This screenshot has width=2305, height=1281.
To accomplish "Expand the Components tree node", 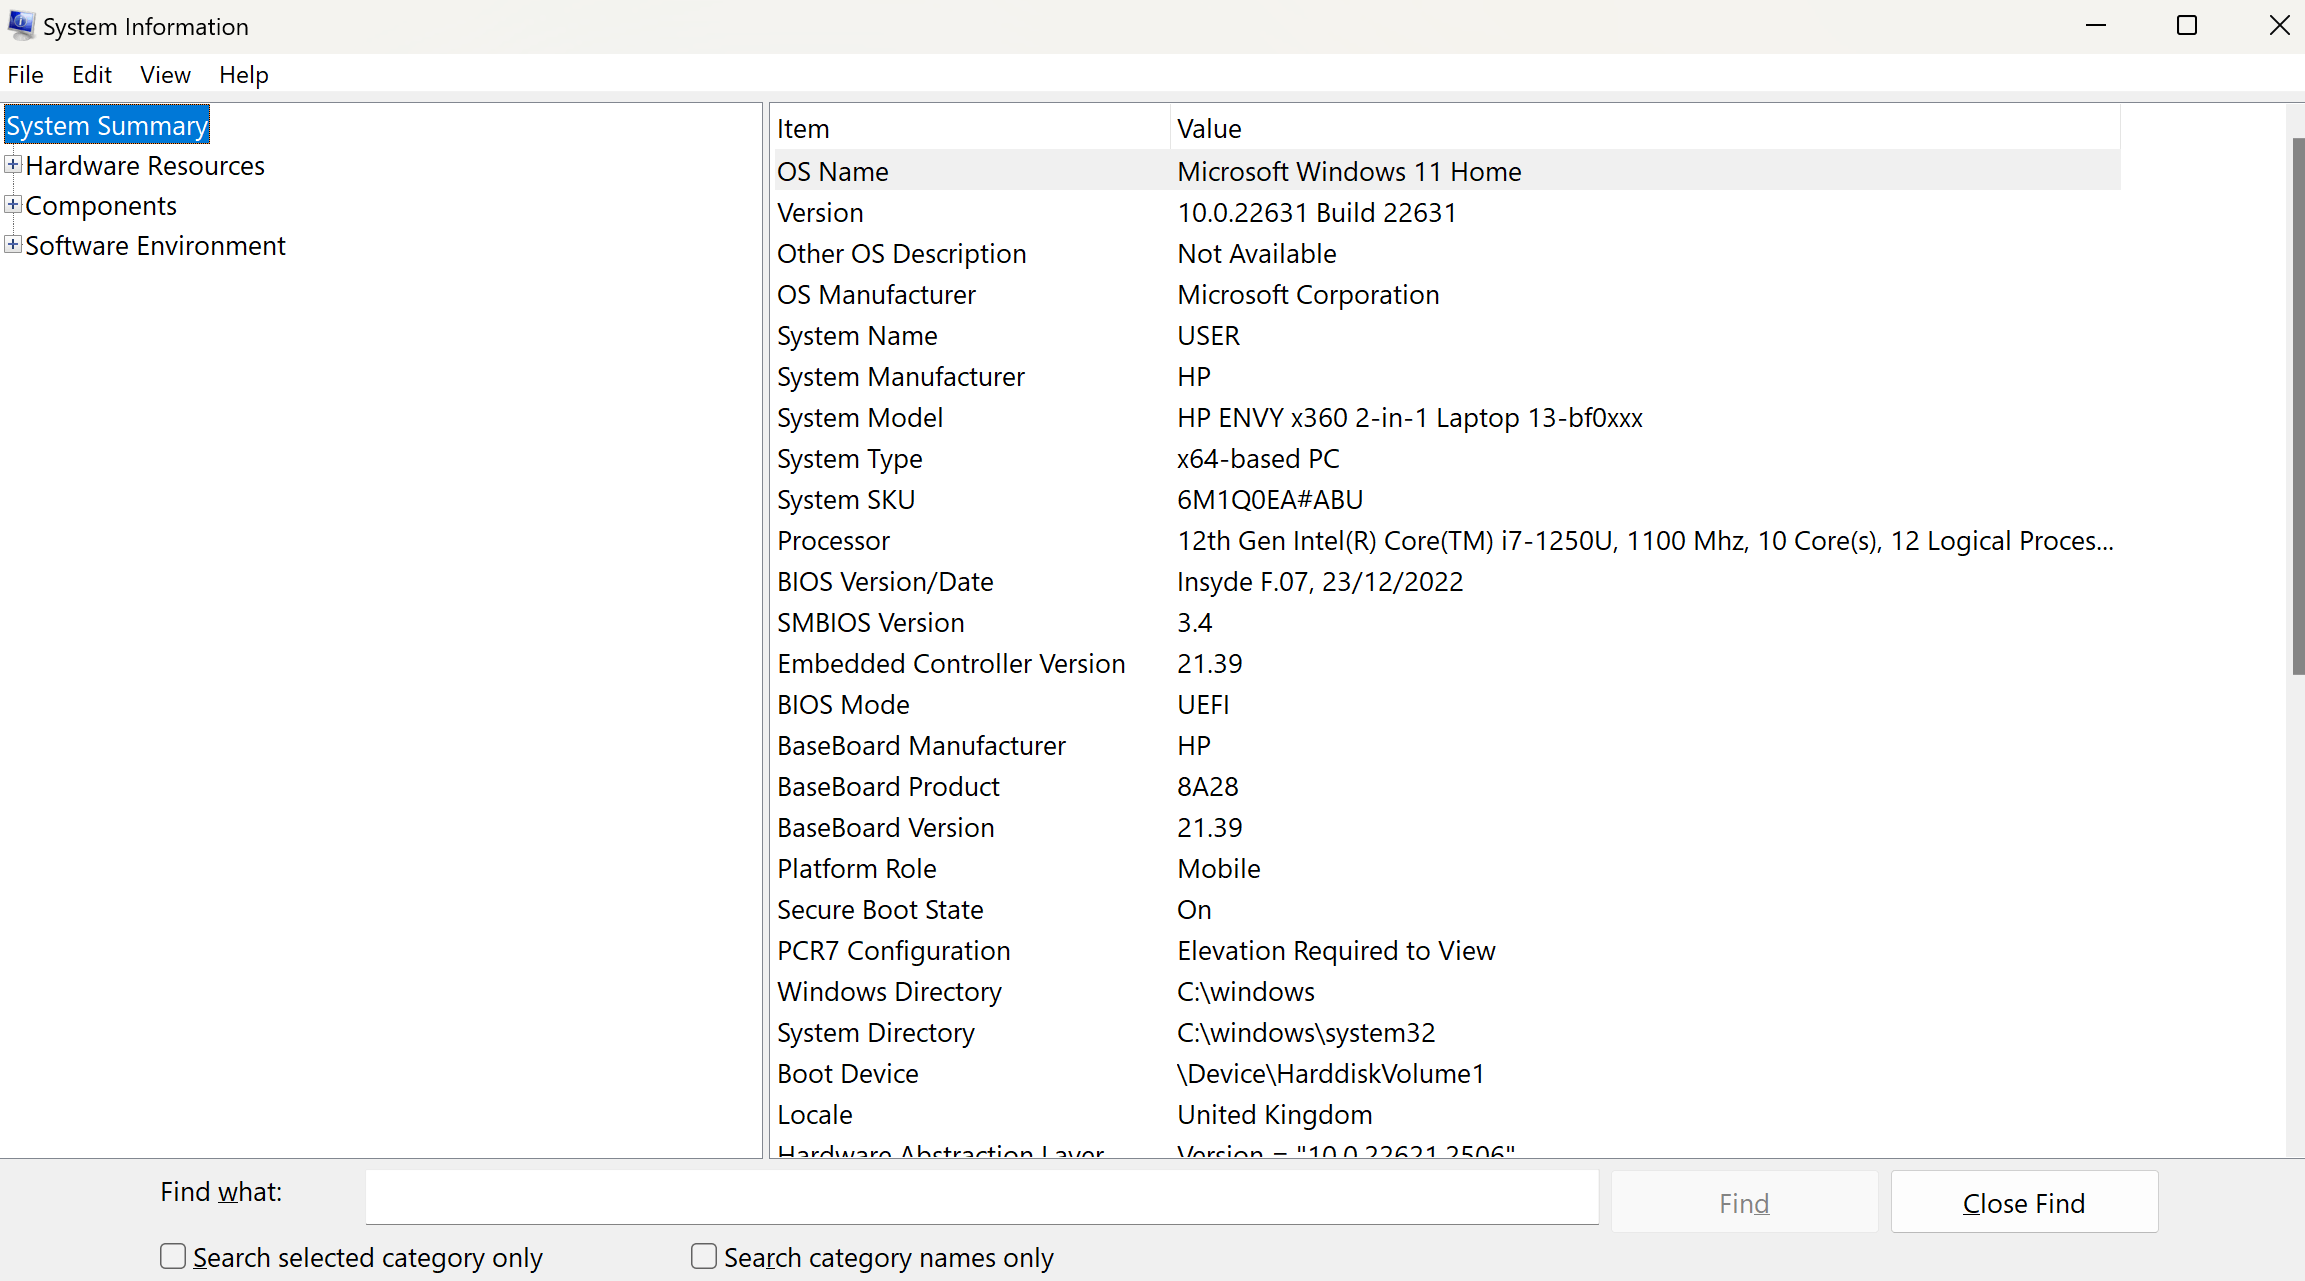I will [x=13, y=205].
